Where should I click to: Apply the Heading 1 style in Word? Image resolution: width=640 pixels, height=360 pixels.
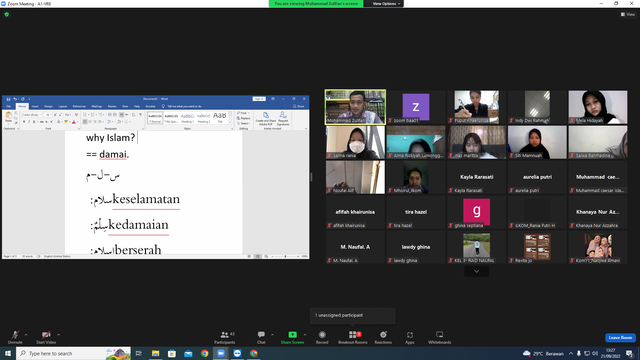(x=187, y=118)
